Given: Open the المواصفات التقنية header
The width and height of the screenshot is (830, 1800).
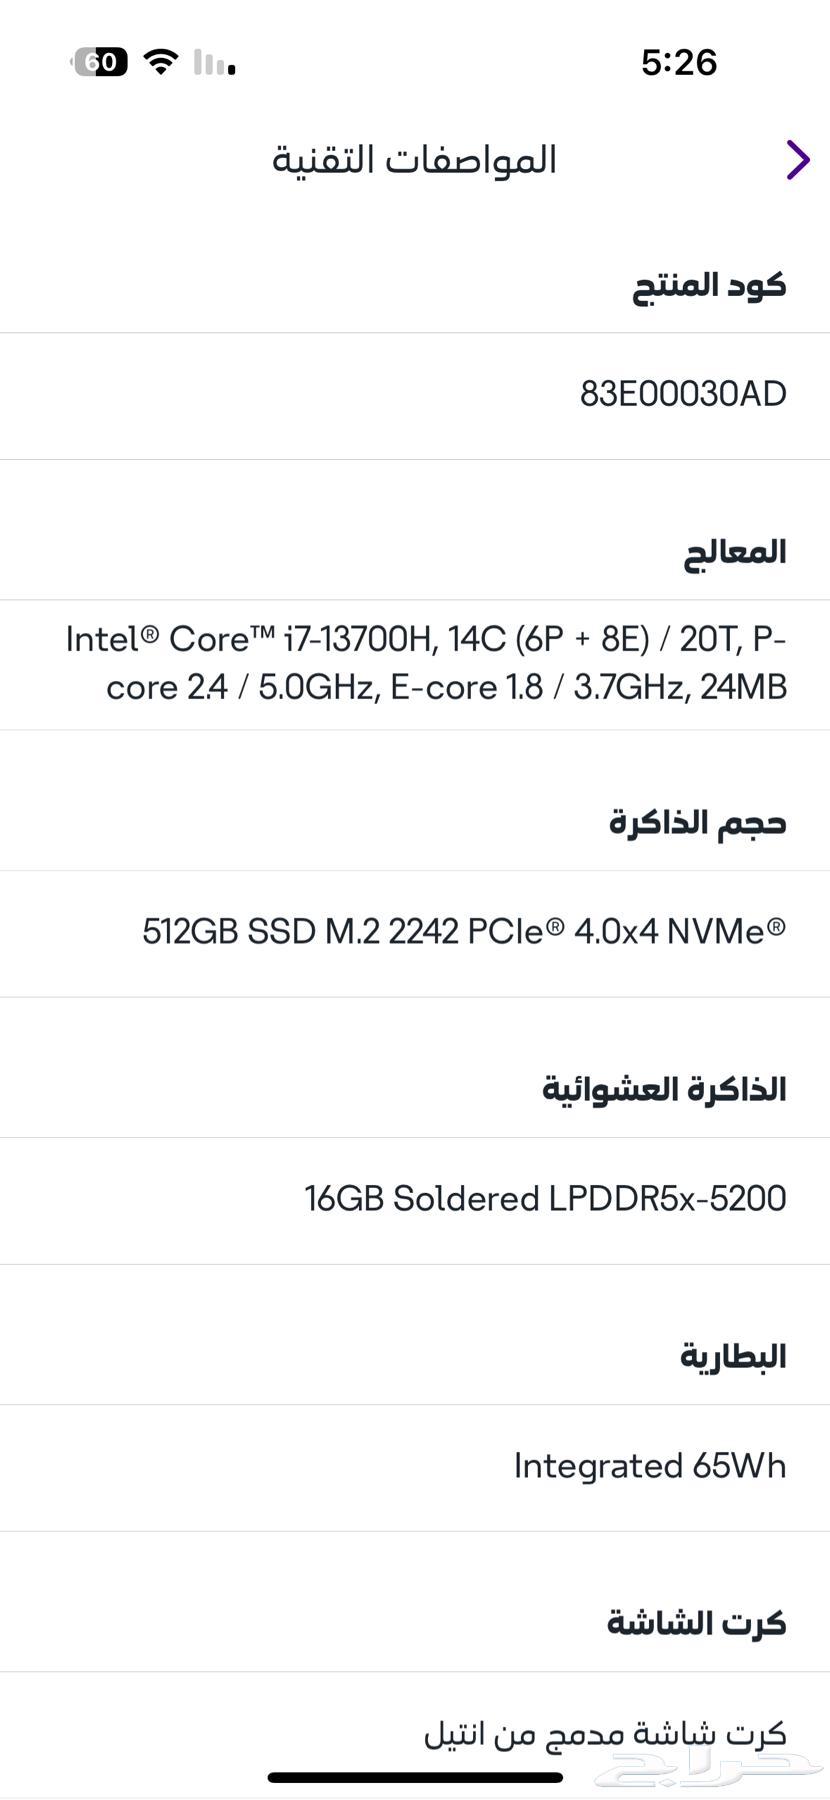Looking at the screenshot, I should click(413, 159).
